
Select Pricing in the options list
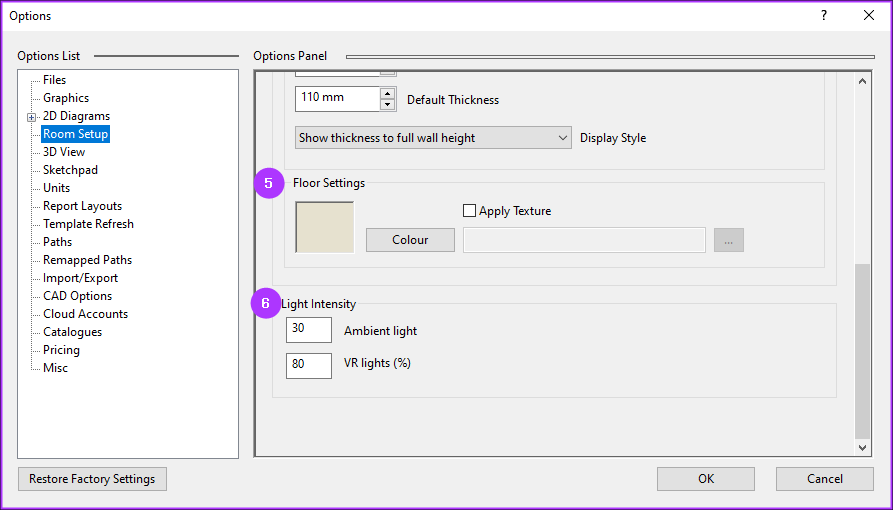62,350
